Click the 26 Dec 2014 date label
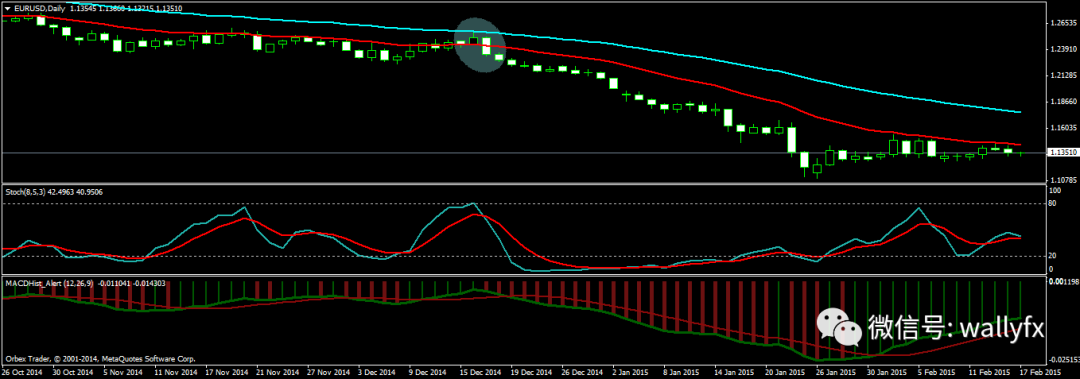This screenshot has height=379, width=1080. click(583, 372)
